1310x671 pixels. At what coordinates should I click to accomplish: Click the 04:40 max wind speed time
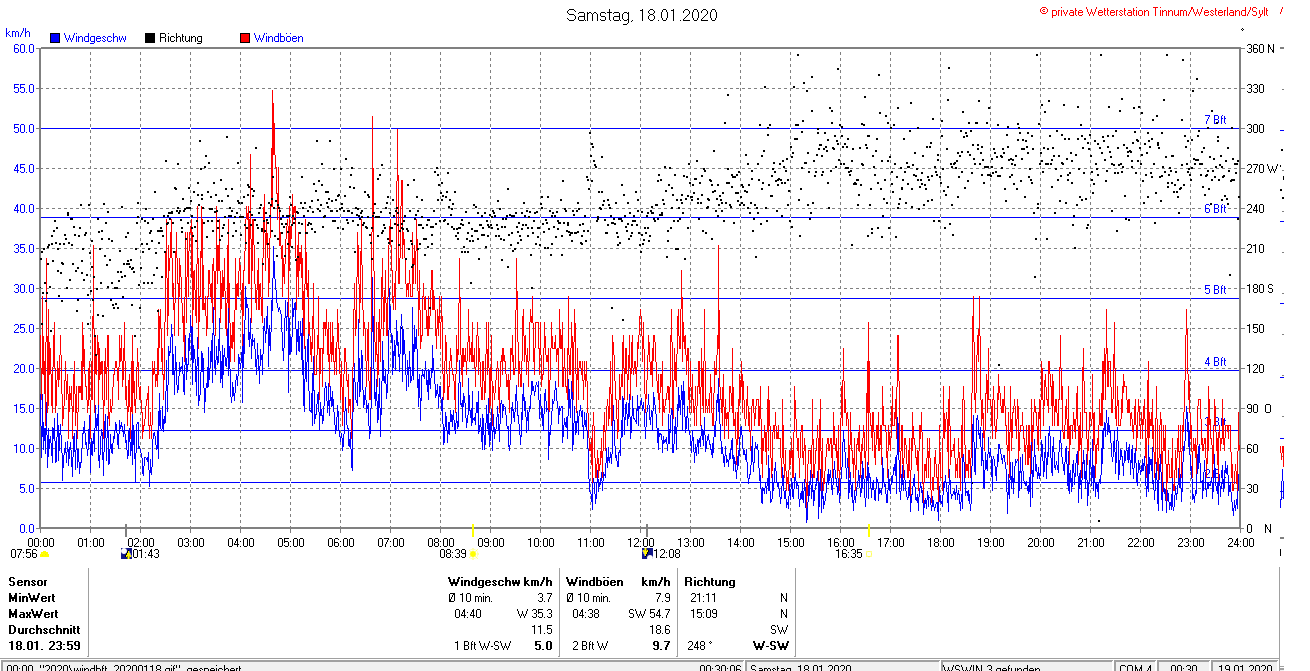469,614
